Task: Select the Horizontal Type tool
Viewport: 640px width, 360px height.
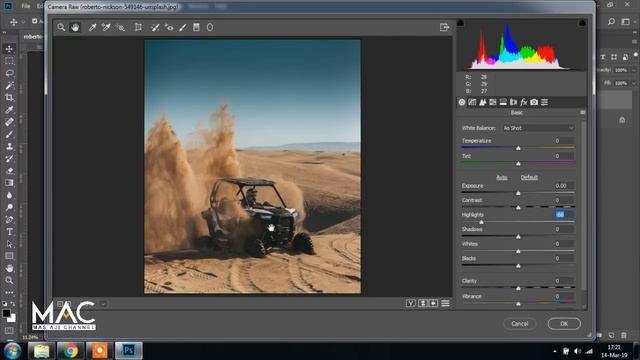Action: tap(9, 232)
